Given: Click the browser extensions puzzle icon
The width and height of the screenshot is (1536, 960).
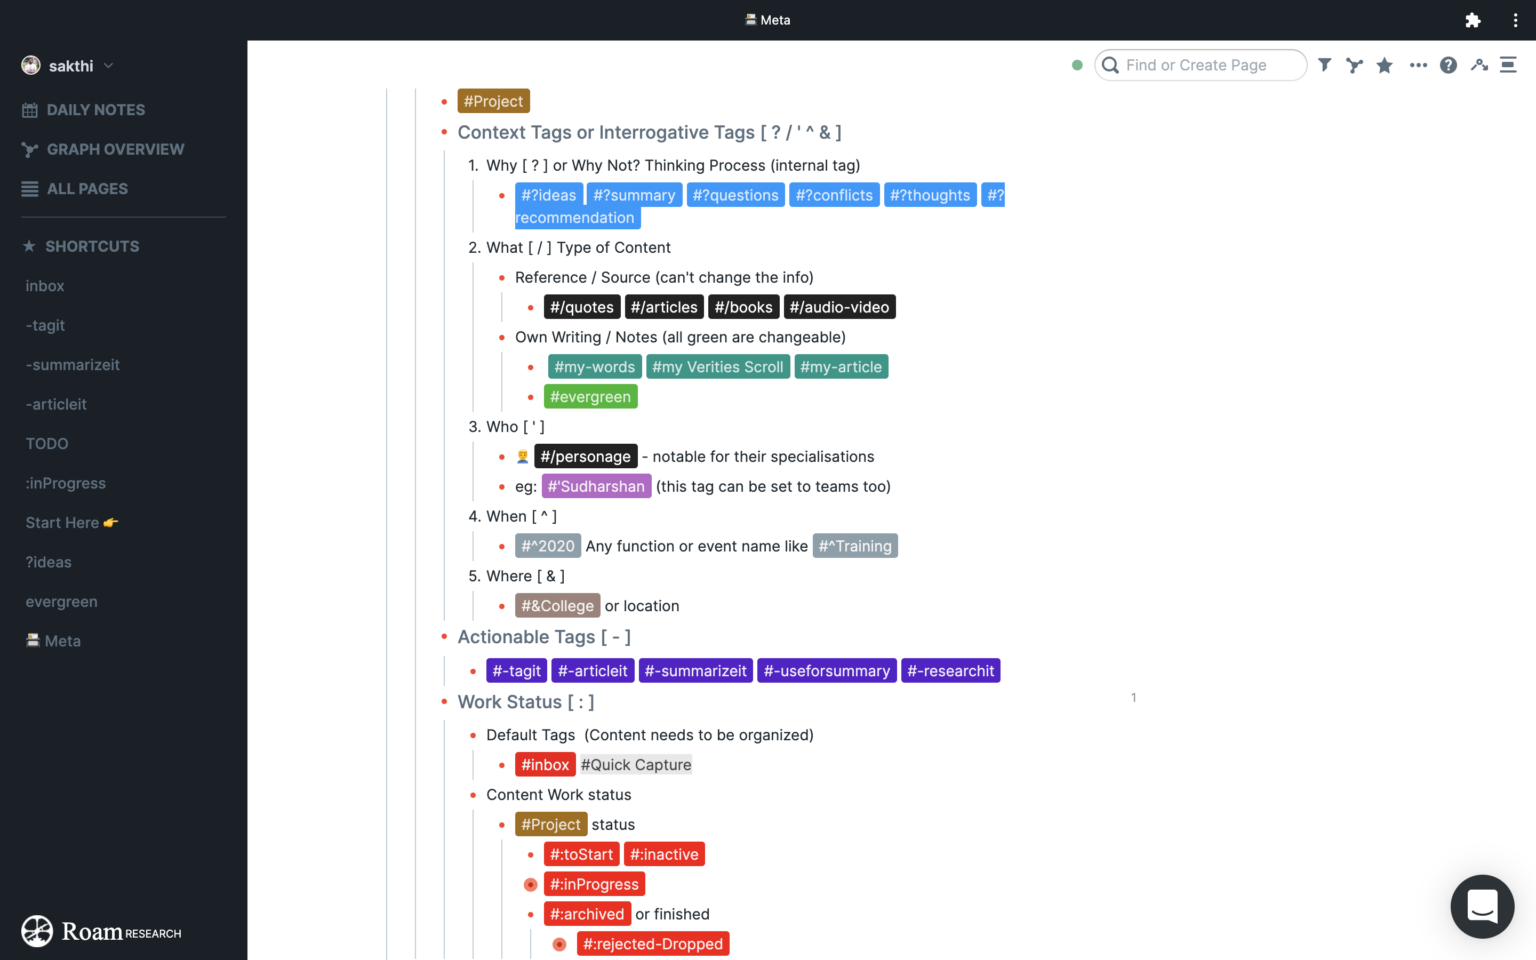Looking at the screenshot, I should tap(1473, 19).
